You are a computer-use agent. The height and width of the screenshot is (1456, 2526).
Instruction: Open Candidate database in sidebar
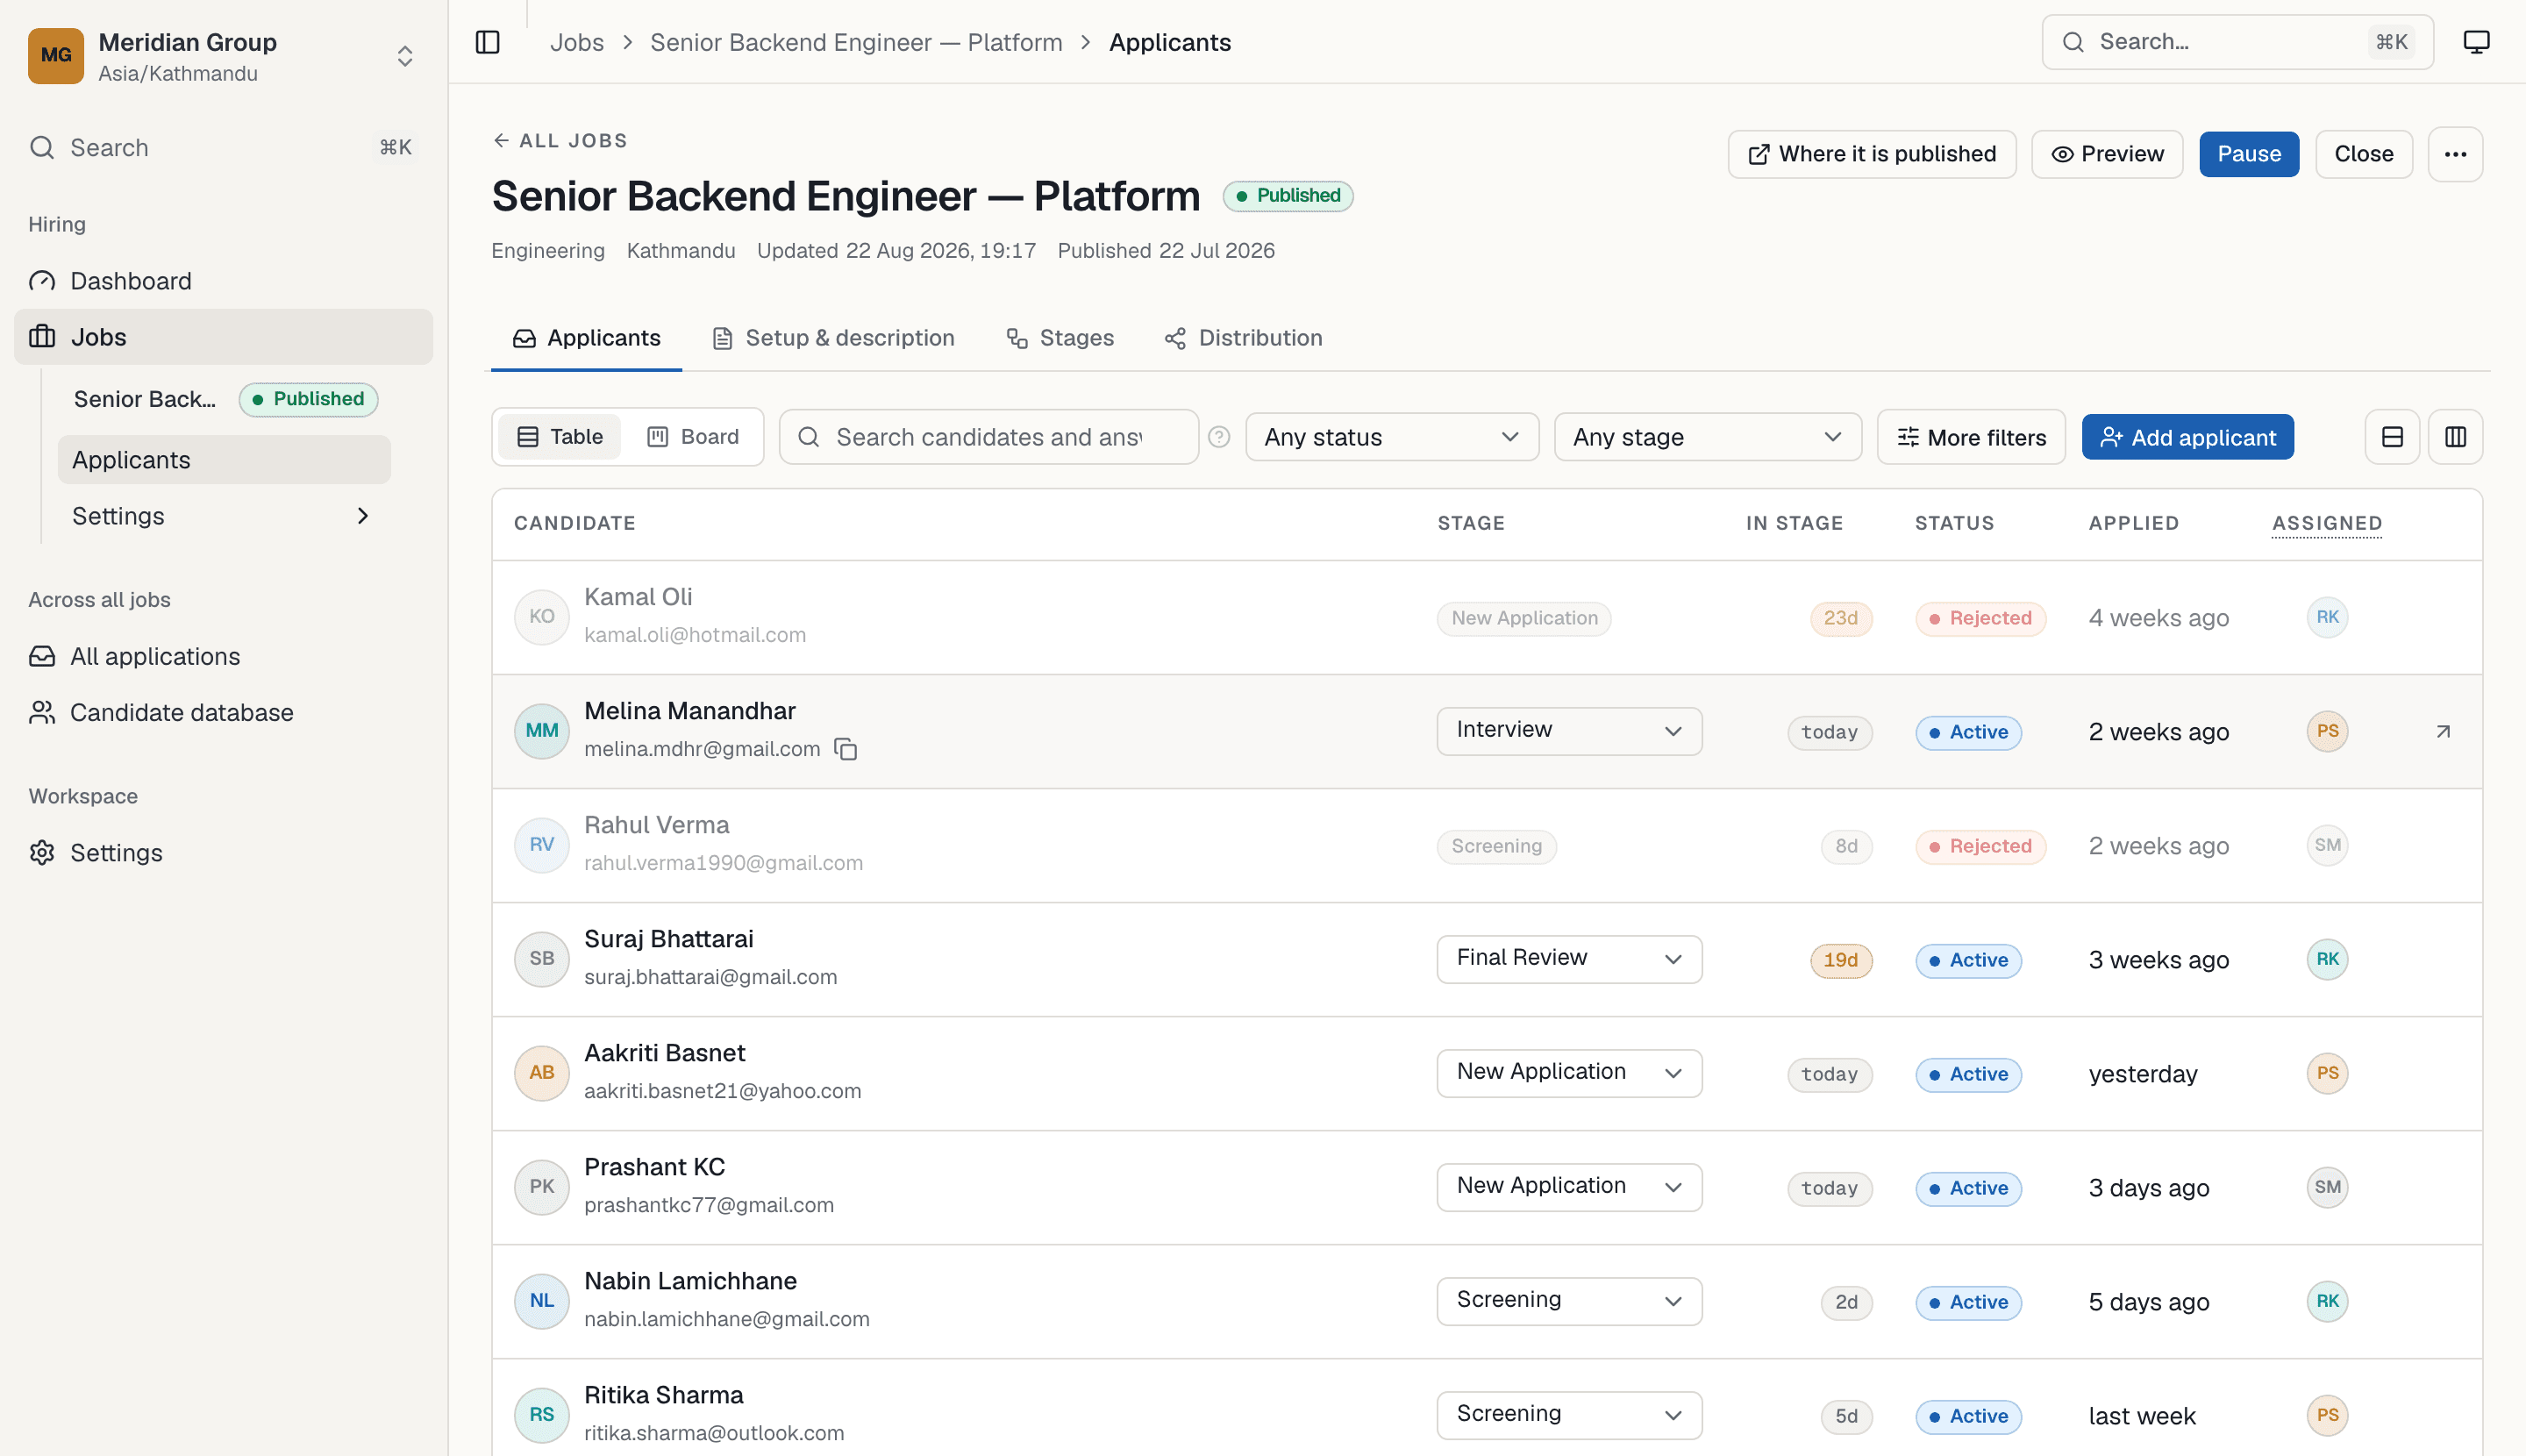pos(224,712)
